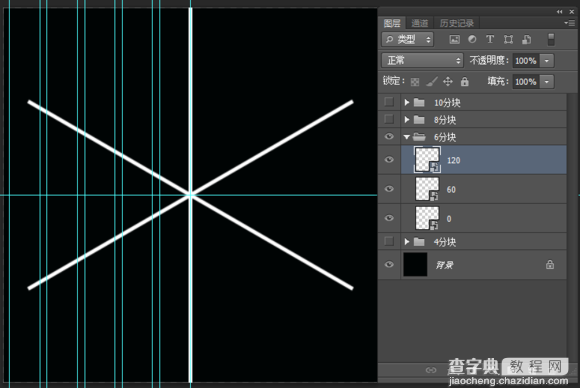Switch to the 图层 tab
The height and width of the screenshot is (388, 580).
click(x=392, y=23)
